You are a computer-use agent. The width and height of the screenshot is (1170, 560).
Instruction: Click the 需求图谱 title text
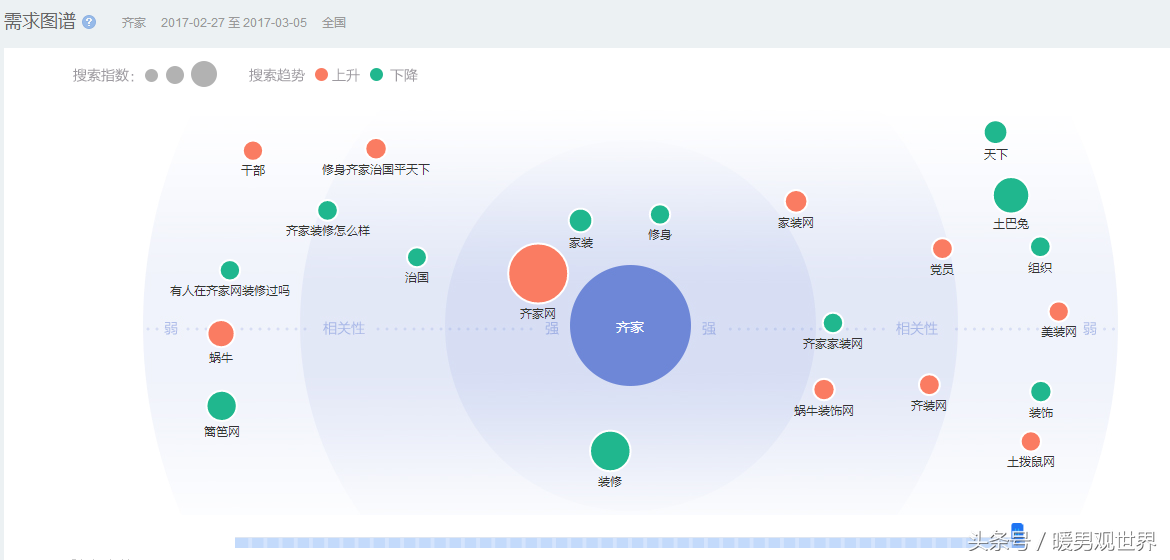click(40, 22)
